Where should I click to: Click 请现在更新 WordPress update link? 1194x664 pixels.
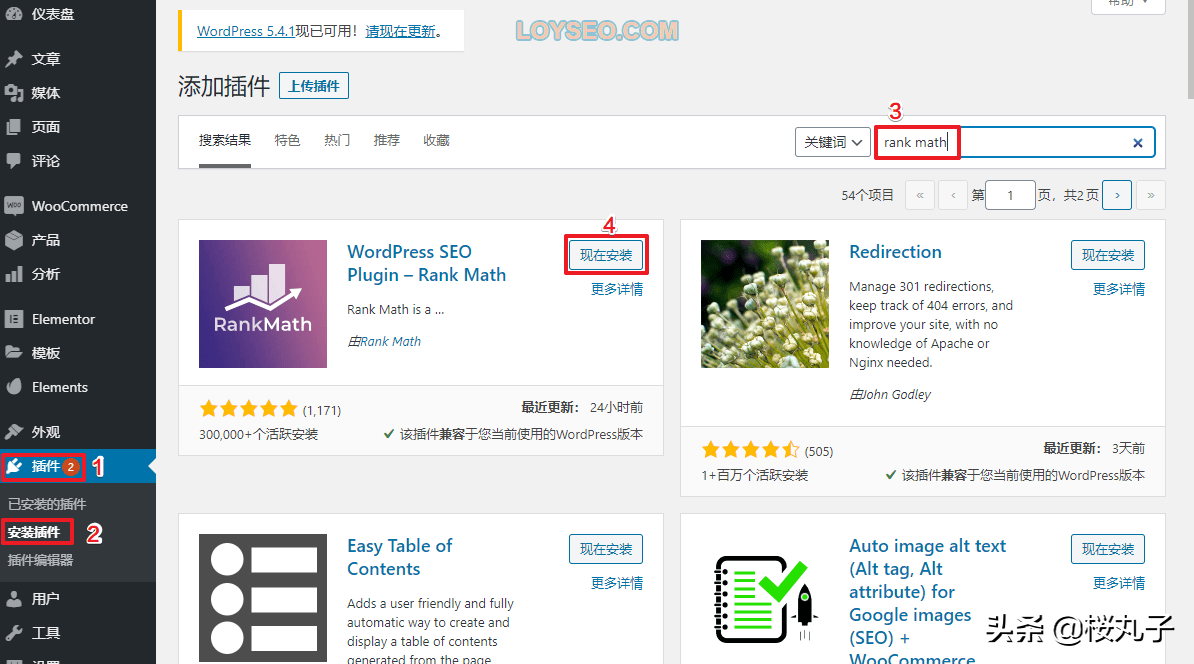click(x=401, y=31)
